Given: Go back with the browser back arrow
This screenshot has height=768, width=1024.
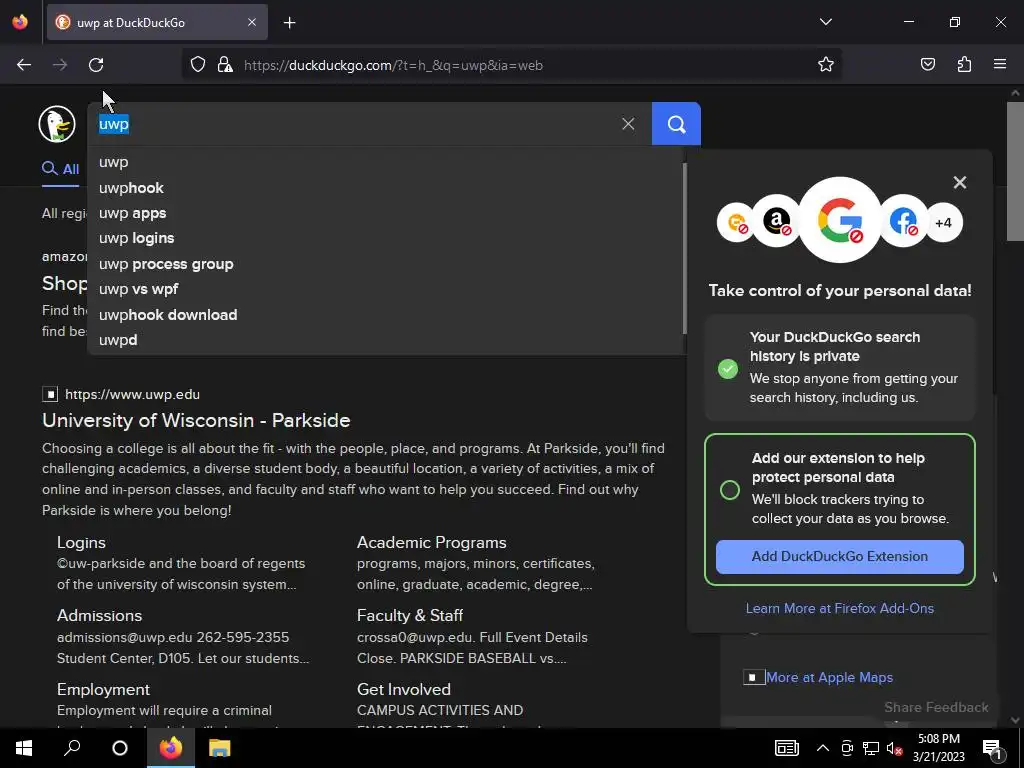Looking at the screenshot, I should [x=24, y=65].
